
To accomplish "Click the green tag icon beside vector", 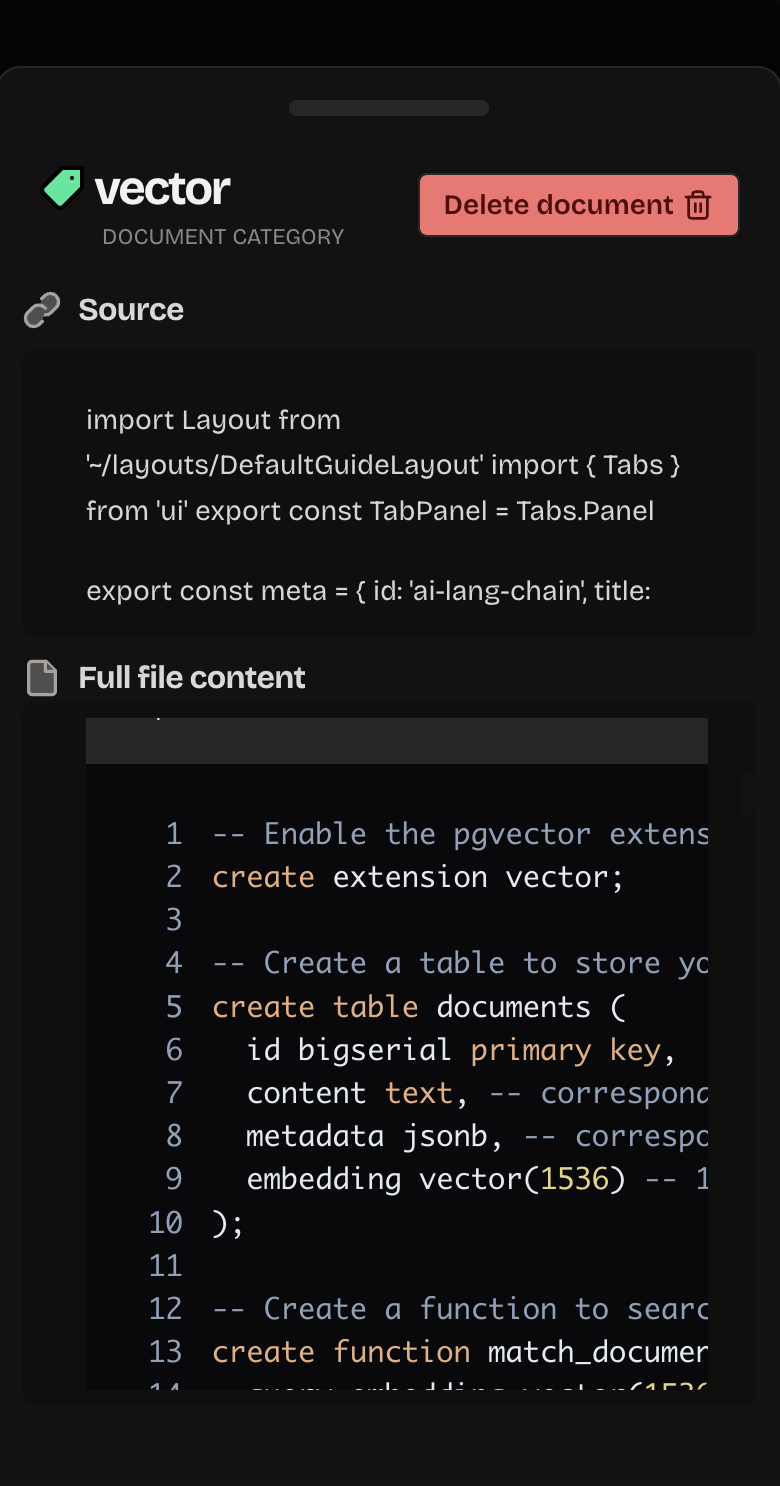I will [x=62, y=188].
